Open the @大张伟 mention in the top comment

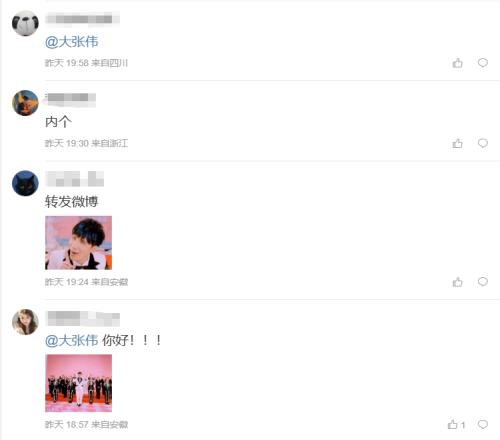72,42
